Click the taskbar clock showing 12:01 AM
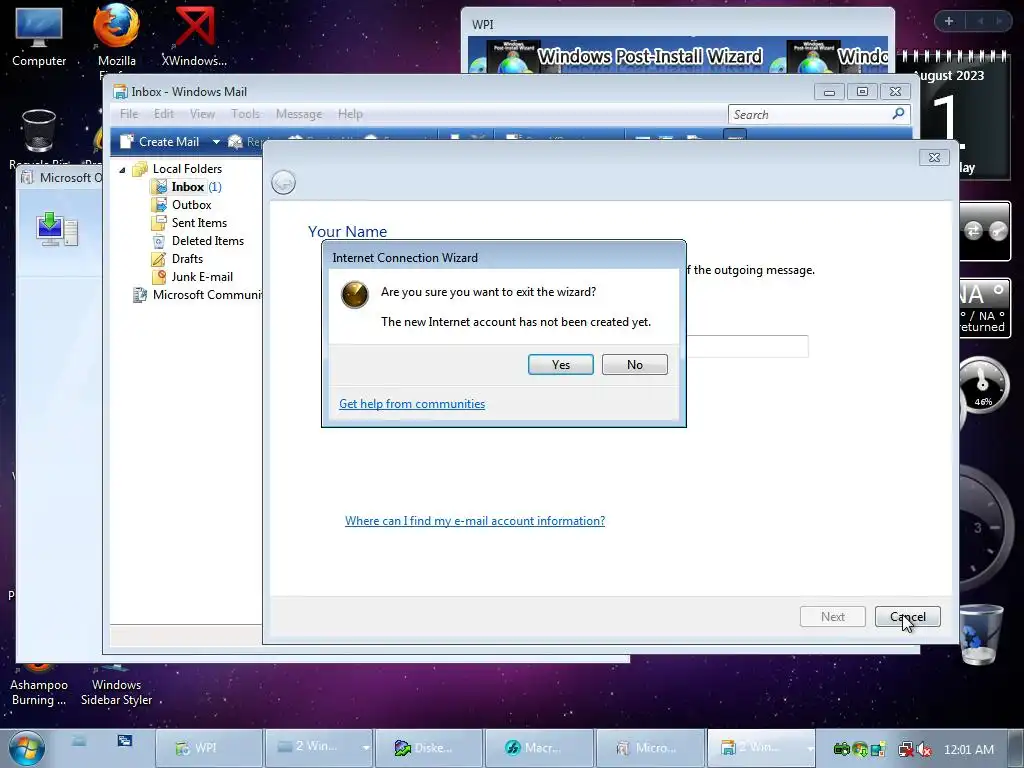Screen dimensions: 1024x768 969,750
